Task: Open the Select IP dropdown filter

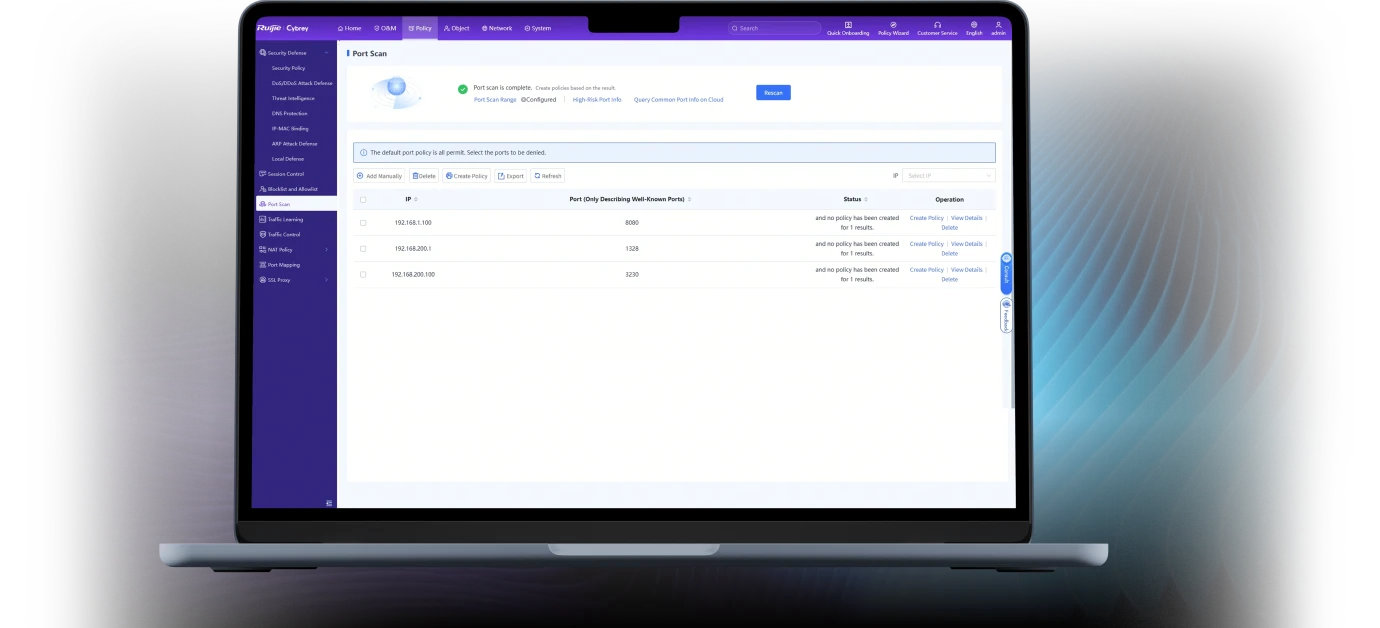Action: point(948,176)
